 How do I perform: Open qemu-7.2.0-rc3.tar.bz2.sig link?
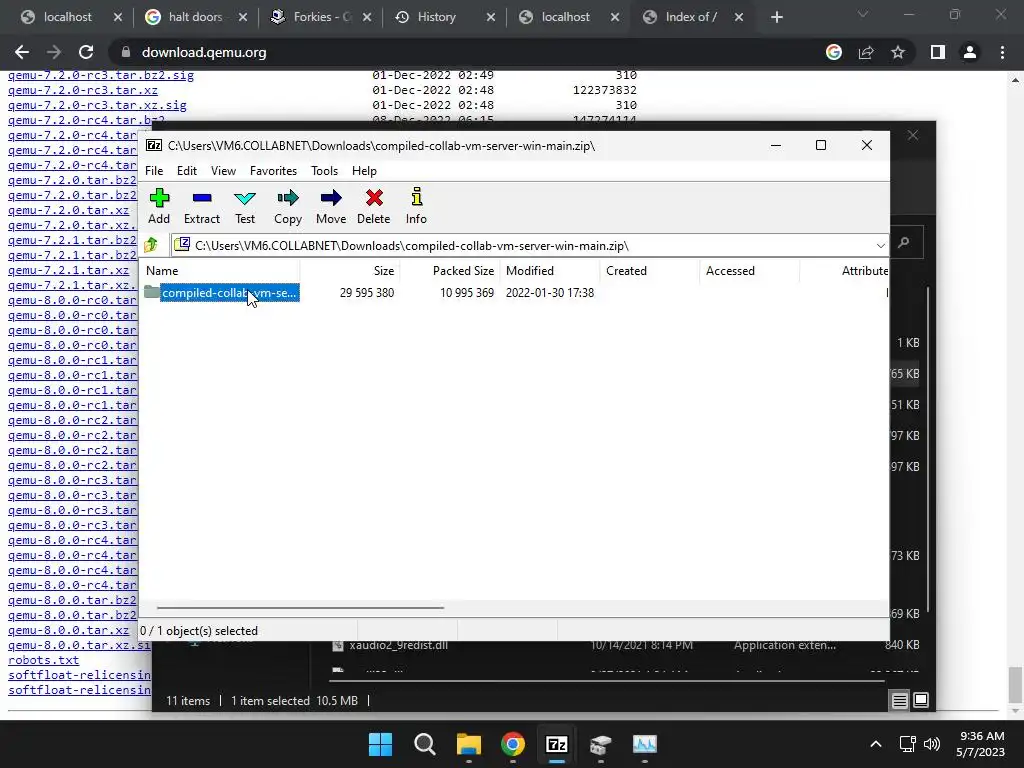point(101,75)
